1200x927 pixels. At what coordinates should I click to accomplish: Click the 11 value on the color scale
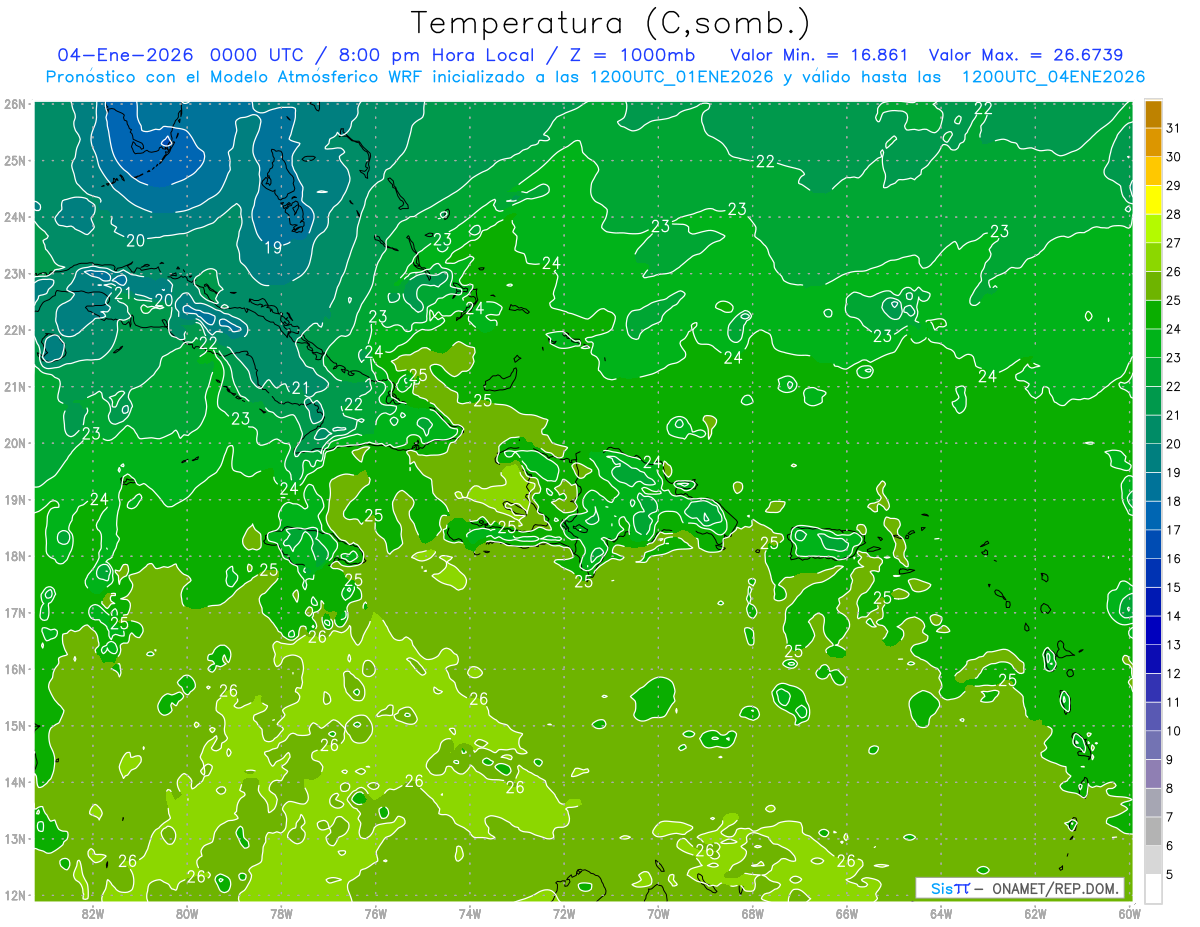point(1173,702)
